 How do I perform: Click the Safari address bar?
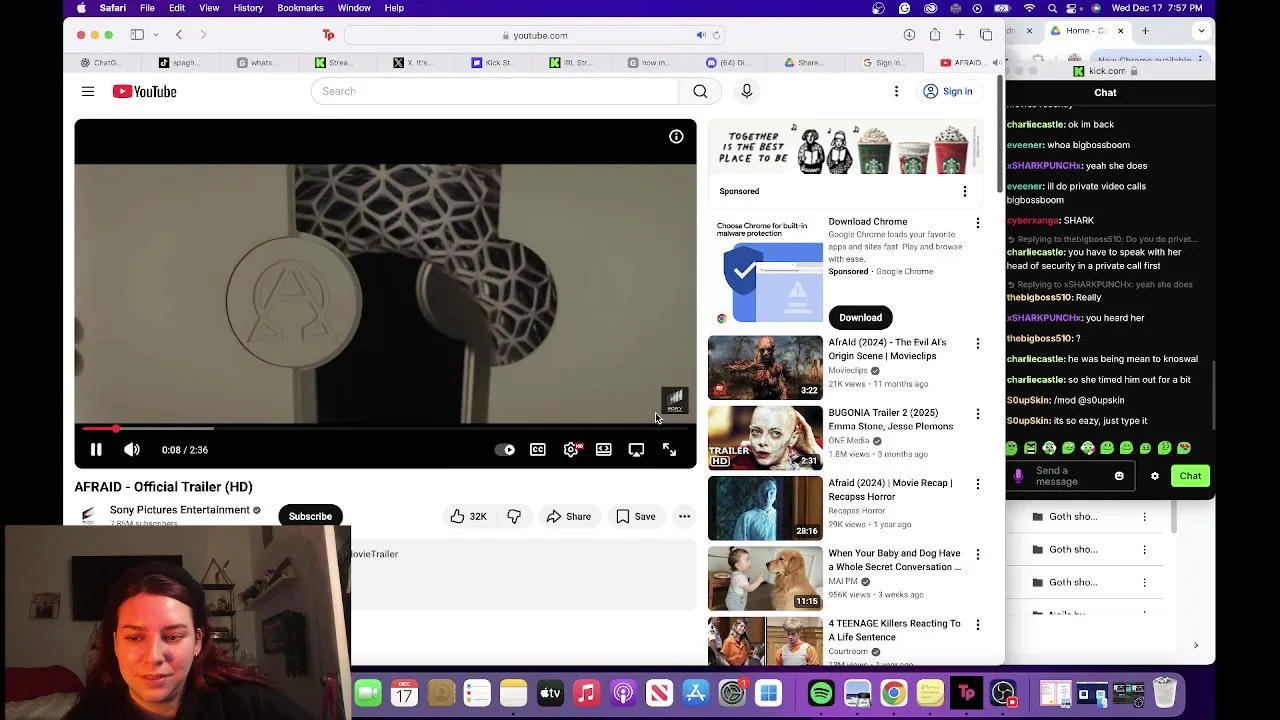click(x=536, y=35)
